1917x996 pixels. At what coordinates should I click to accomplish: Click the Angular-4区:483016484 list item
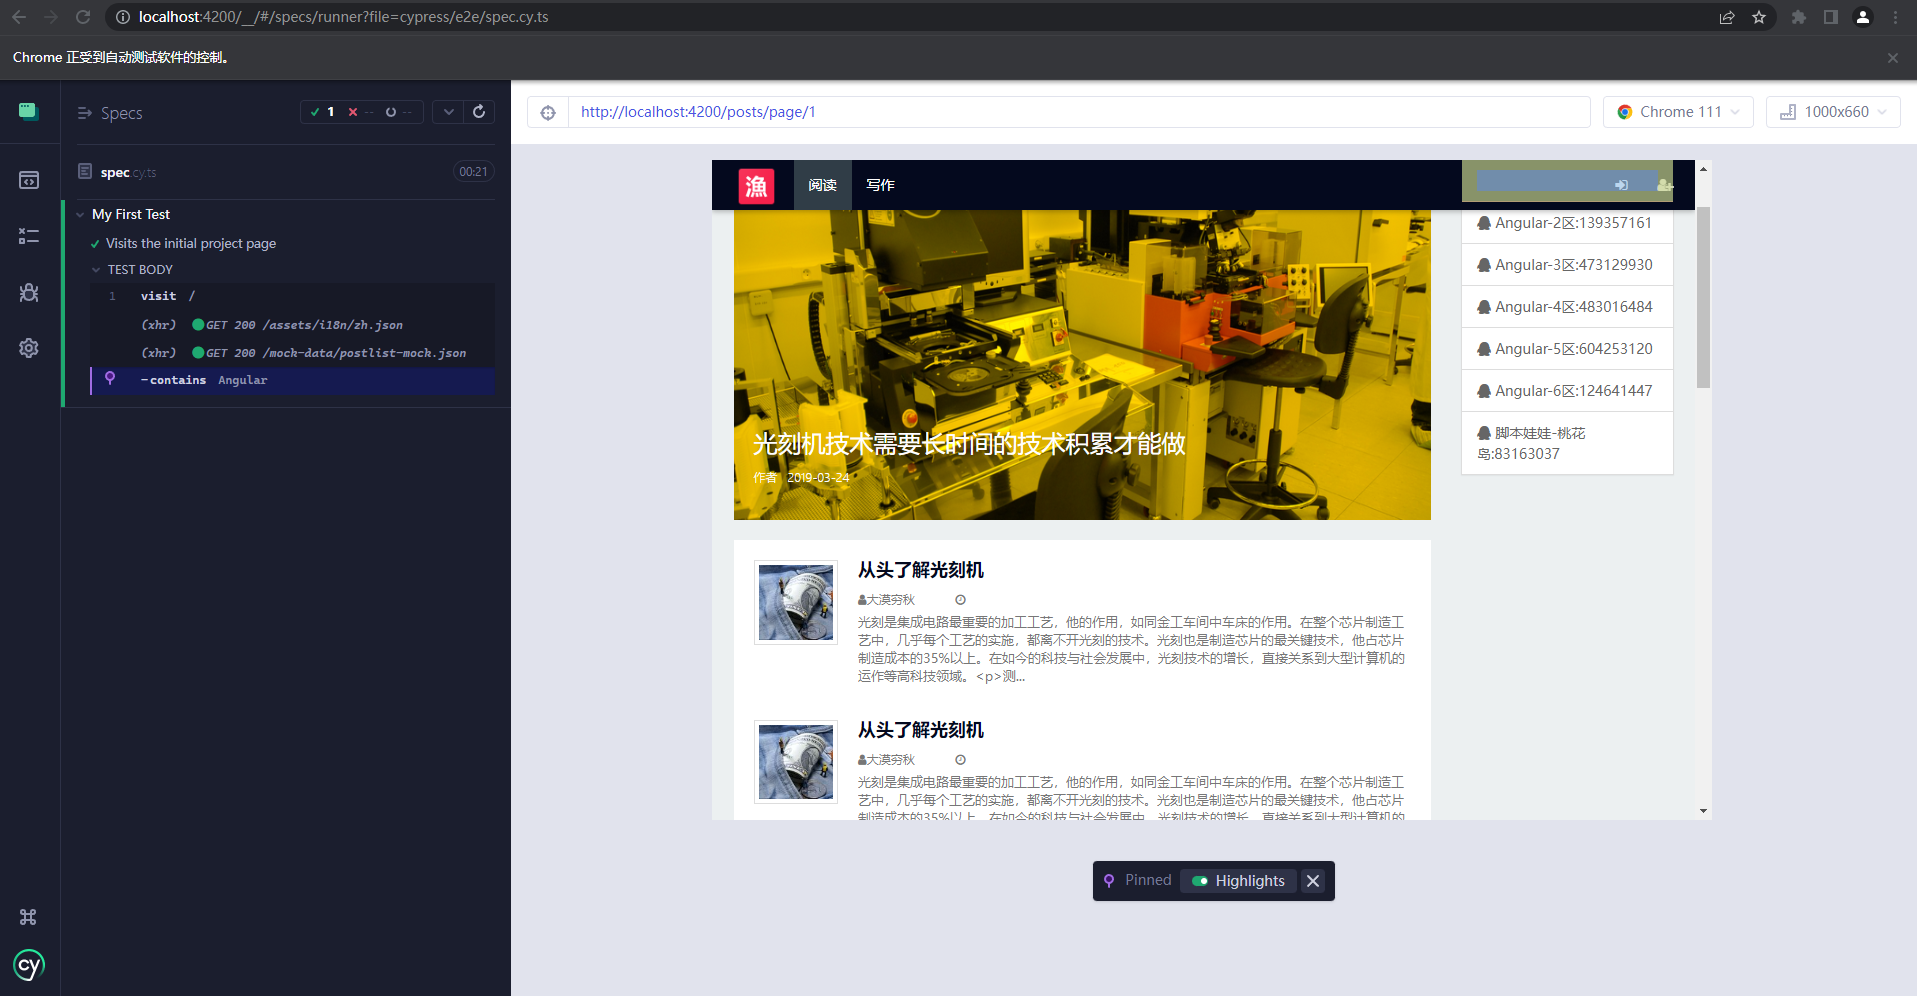[x=1567, y=307]
